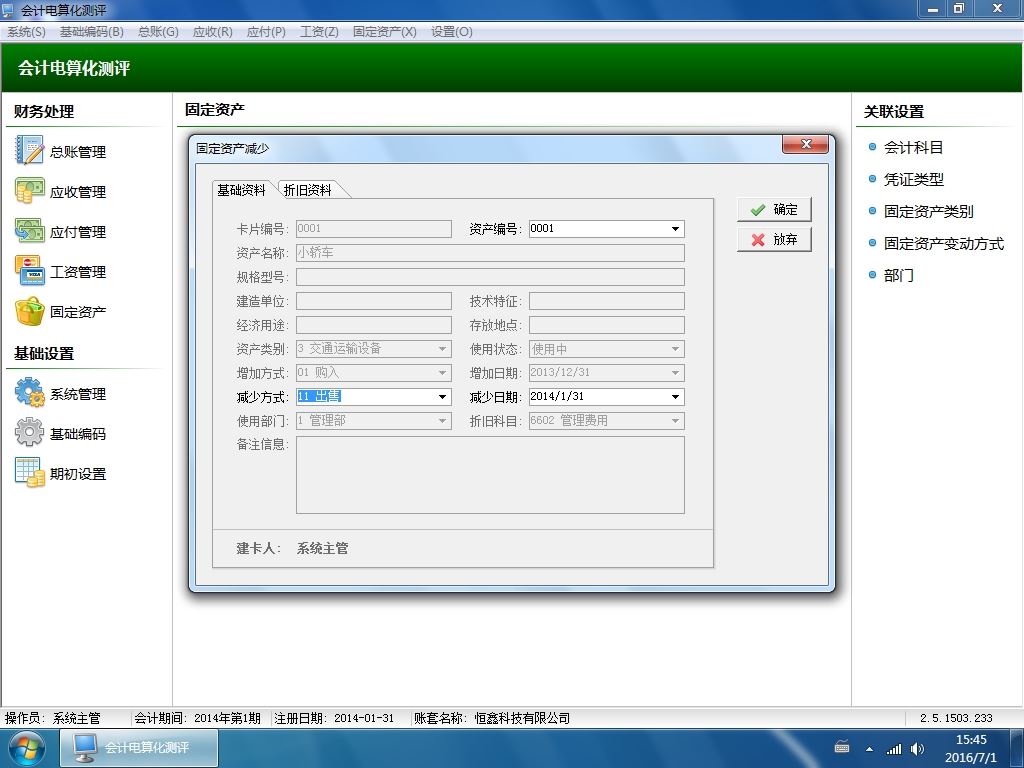Open network signal icon in tray
Image resolution: width=1024 pixels, height=768 pixels.
coord(893,748)
